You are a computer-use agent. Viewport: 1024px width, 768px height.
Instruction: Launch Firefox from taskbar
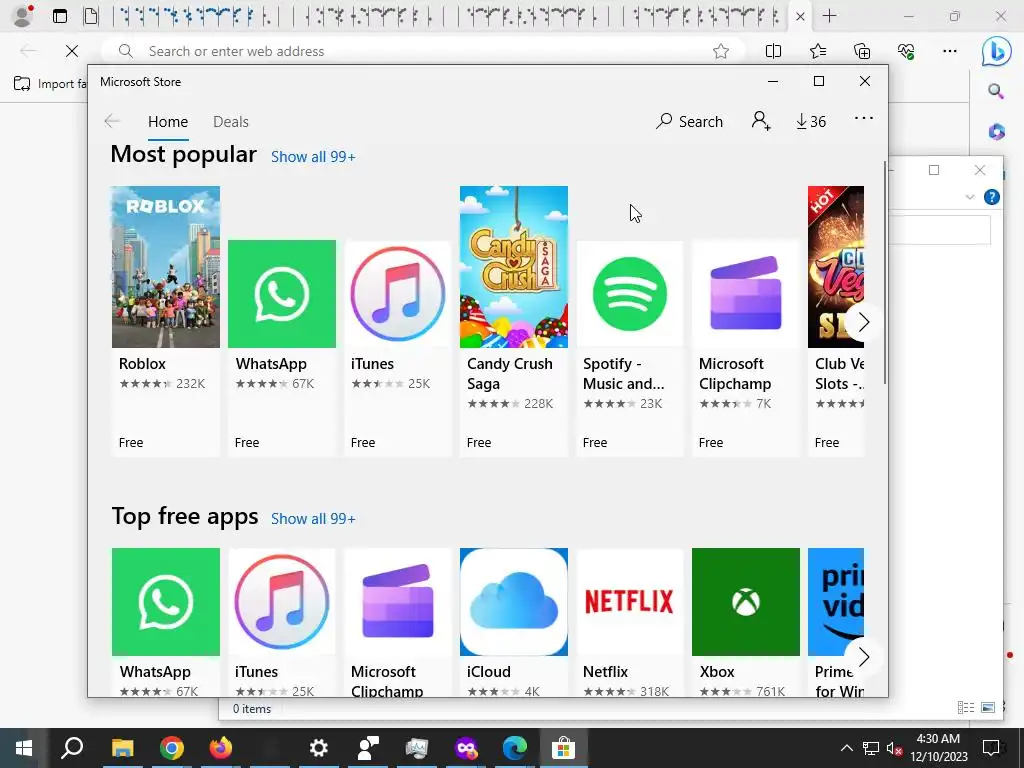coord(220,748)
